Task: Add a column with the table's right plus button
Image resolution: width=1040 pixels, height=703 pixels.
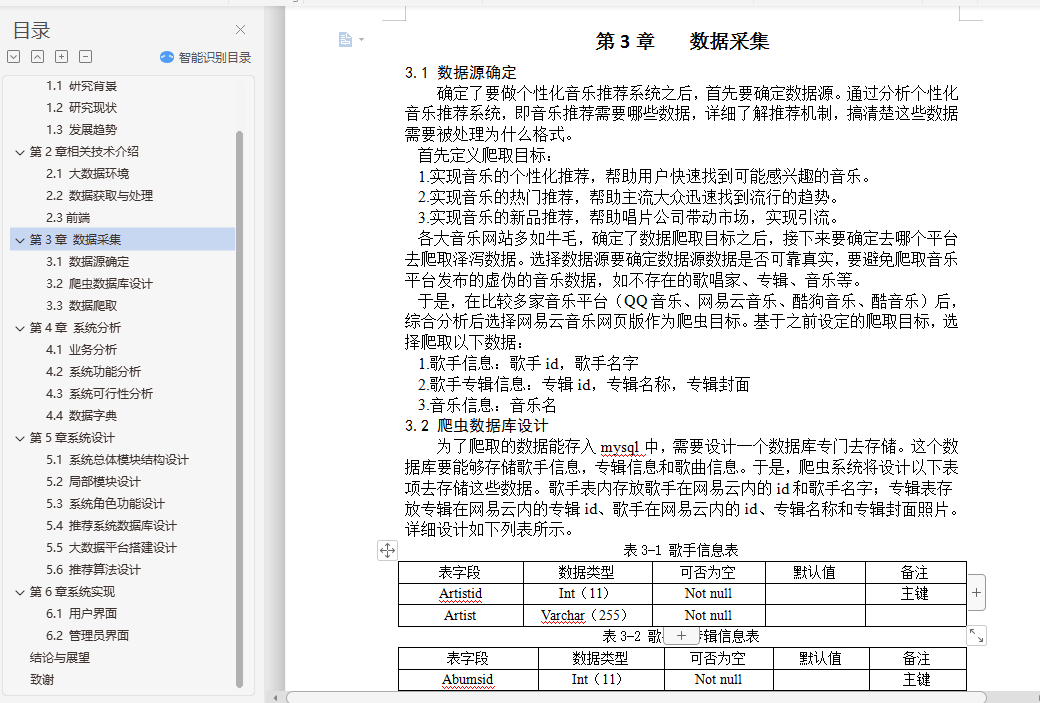Action: click(x=976, y=592)
